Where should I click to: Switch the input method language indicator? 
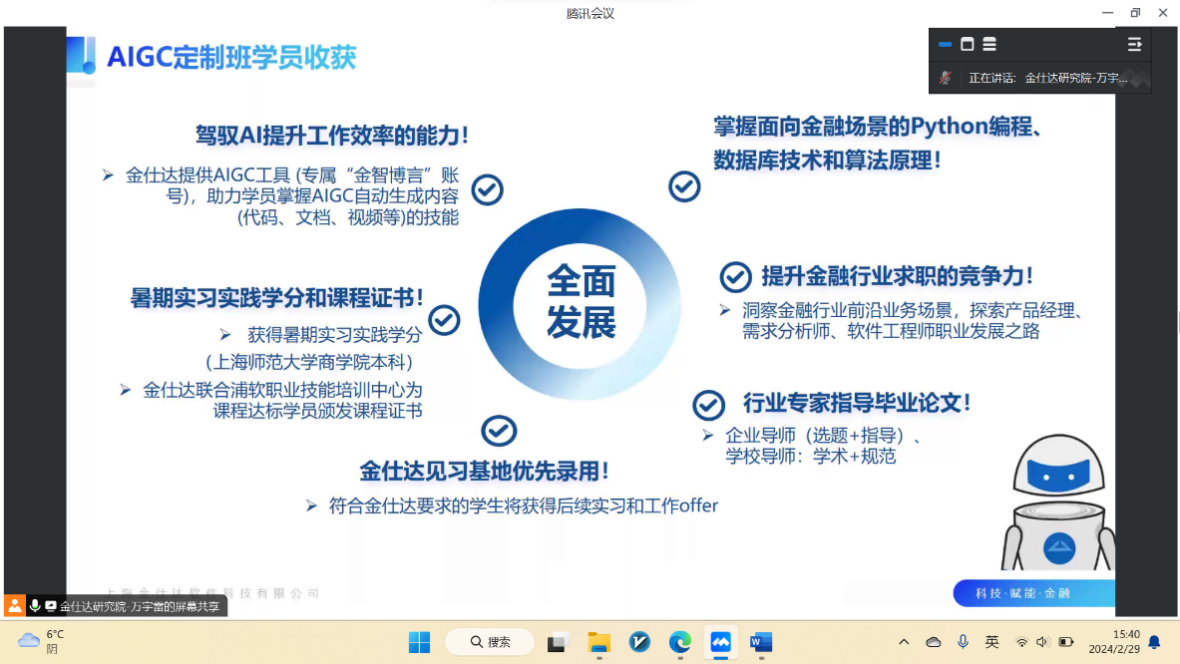pyautogui.click(x=992, y=642)
